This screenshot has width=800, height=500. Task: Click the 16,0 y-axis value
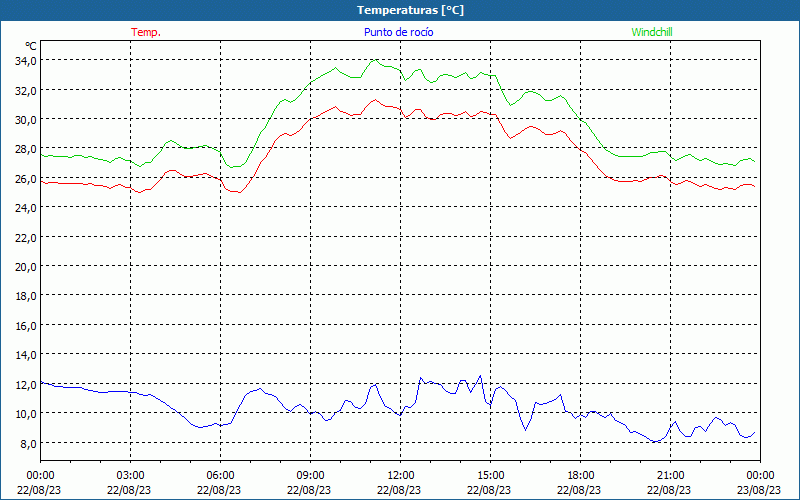pos(27,325)
